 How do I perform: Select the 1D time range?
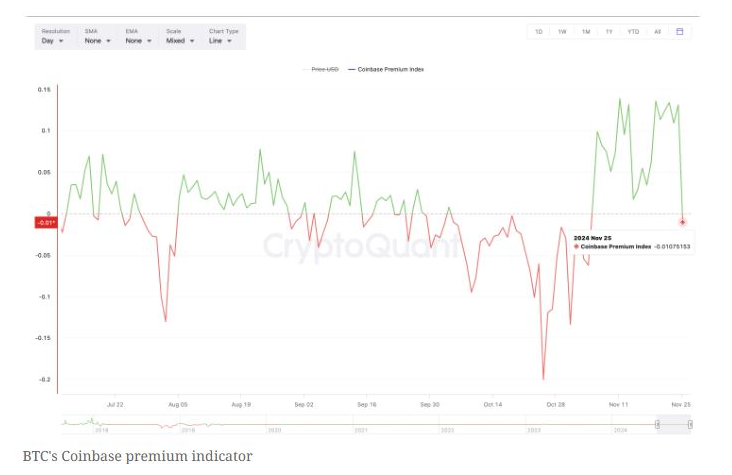click(539, 32)
